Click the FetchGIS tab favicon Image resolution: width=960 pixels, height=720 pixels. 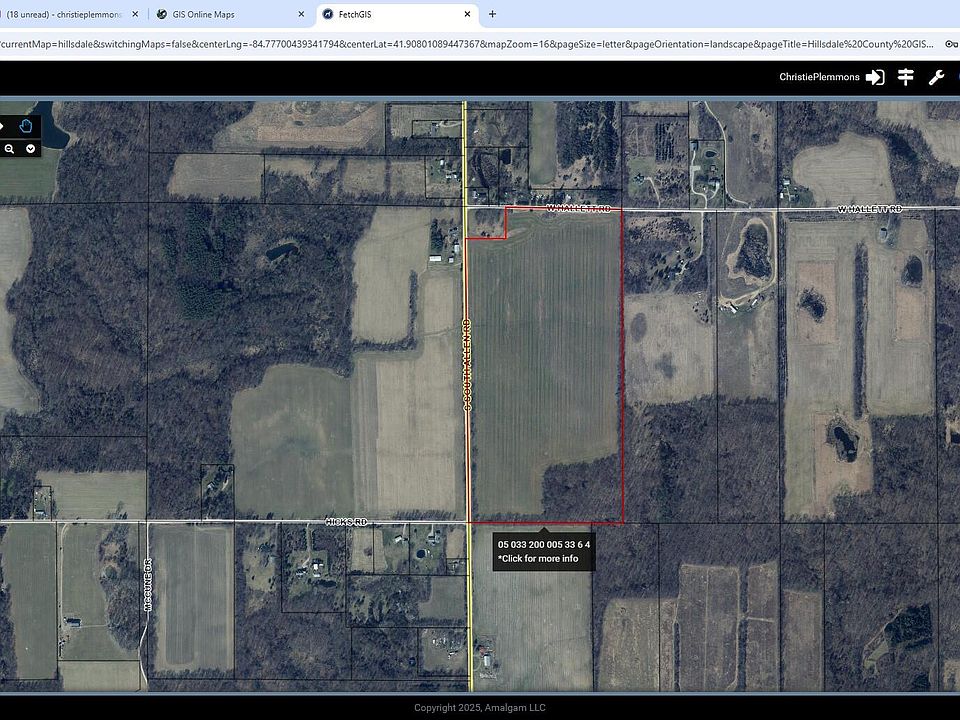[328, 14]
